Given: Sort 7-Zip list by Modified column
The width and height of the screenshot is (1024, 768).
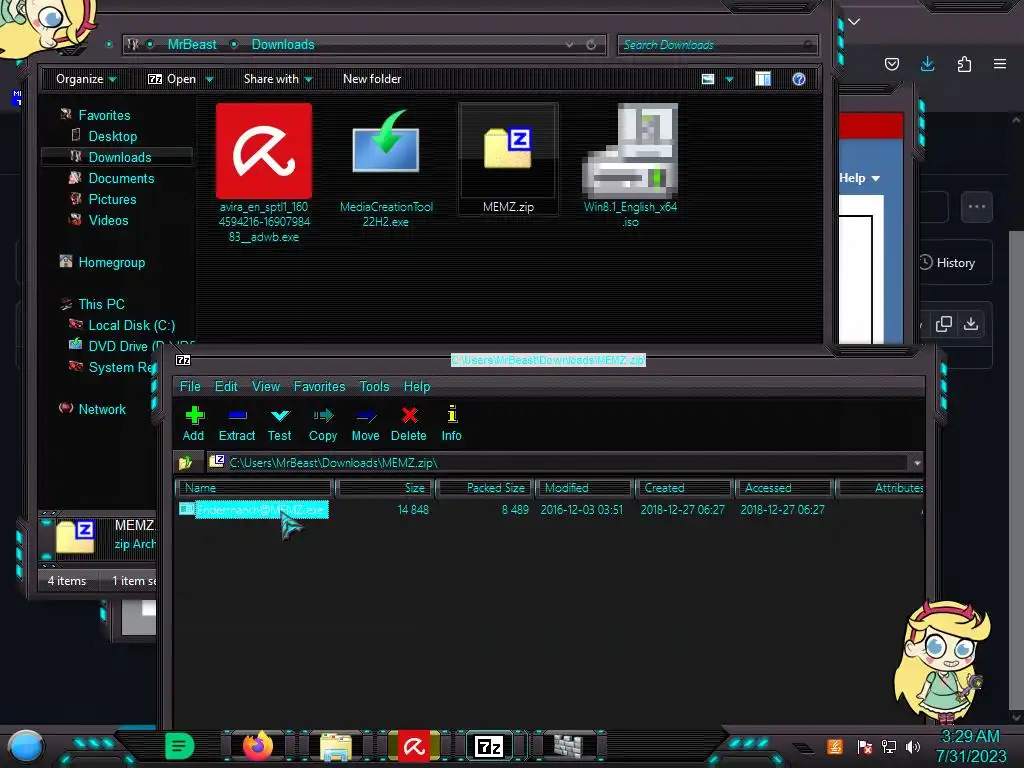Looking at the screenshot, I should click(584, 488).
